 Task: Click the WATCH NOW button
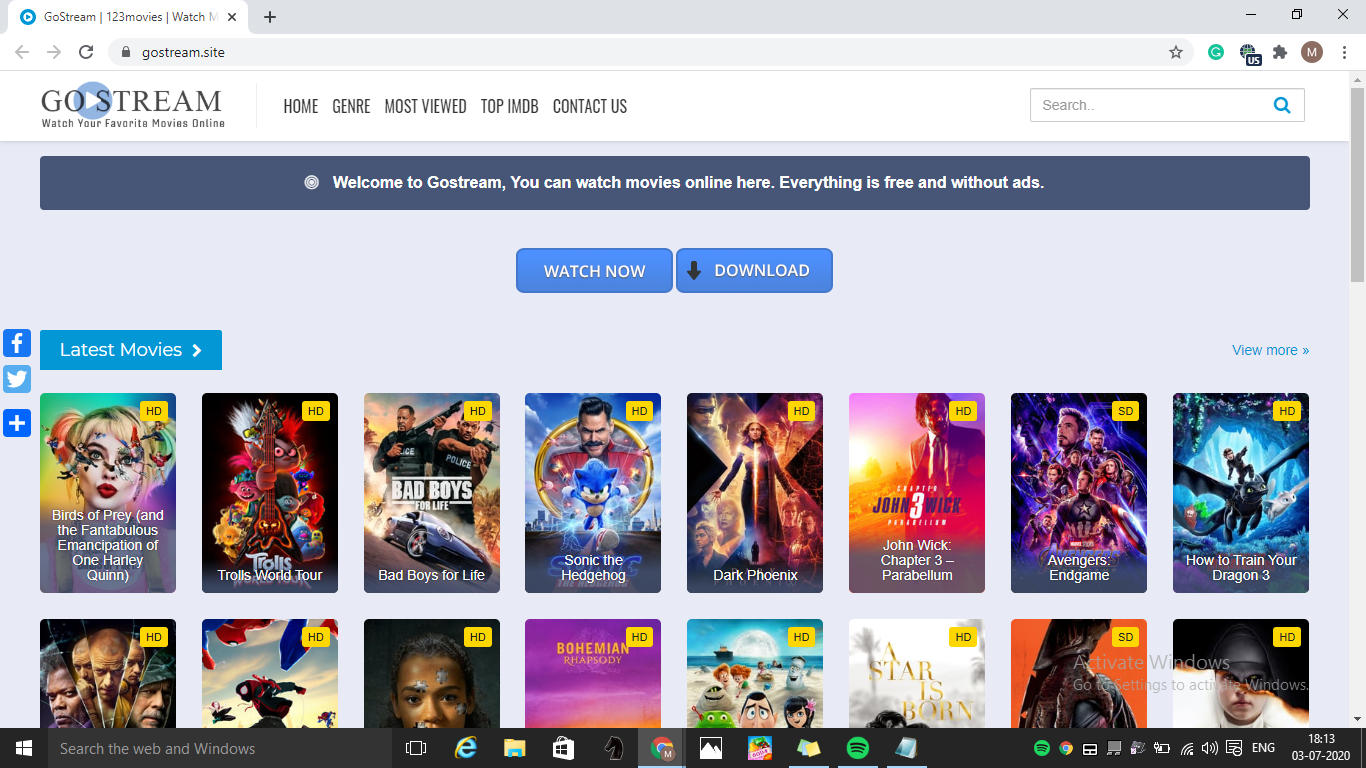tap(594, 271)
